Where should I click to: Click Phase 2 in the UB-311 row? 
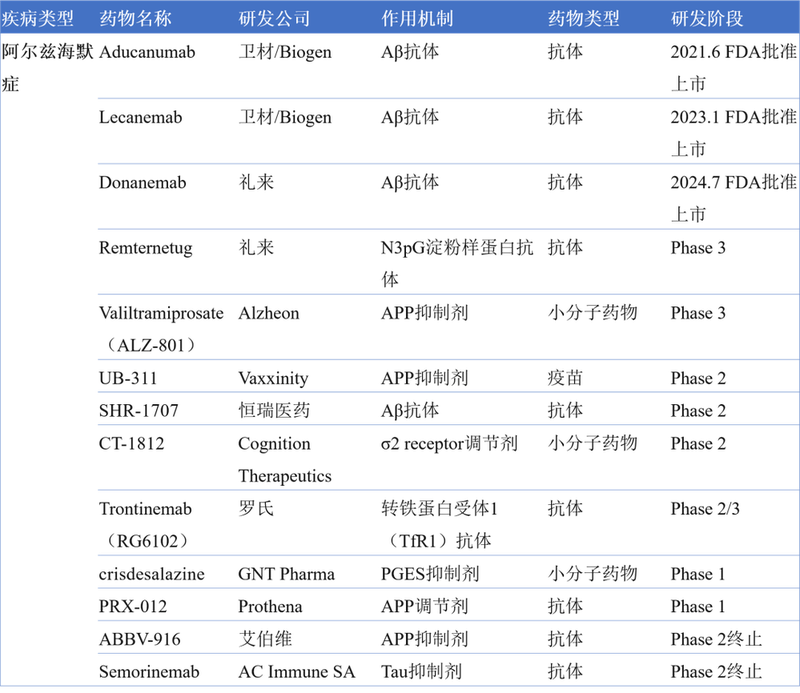pyautogui.click(x=698, y=378)
